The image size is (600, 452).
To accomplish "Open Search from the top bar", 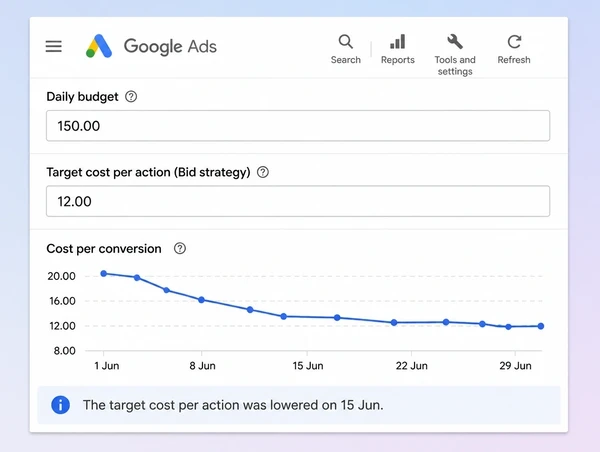I will click(346, 50).
